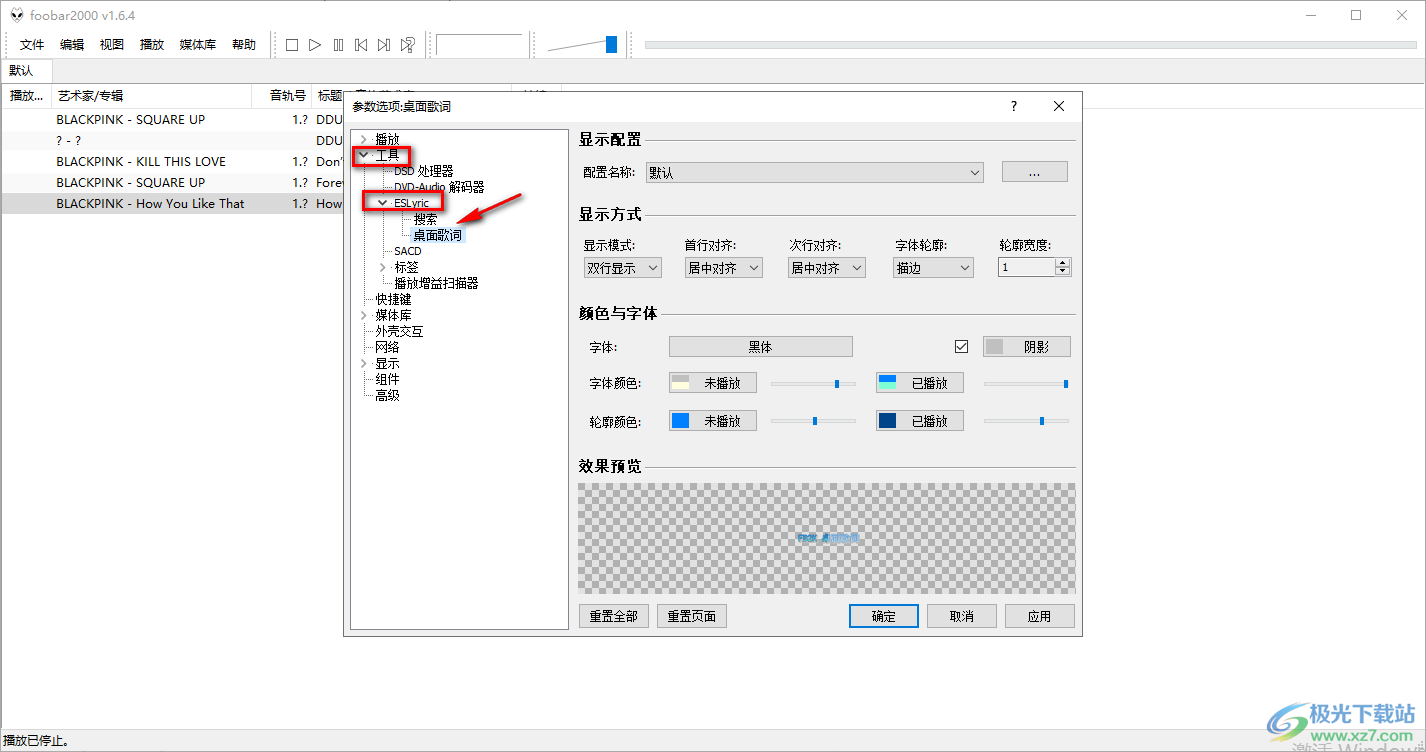Collapse the ESLyric tree node
Screen dimensions: 1426x752
point(383,203)
